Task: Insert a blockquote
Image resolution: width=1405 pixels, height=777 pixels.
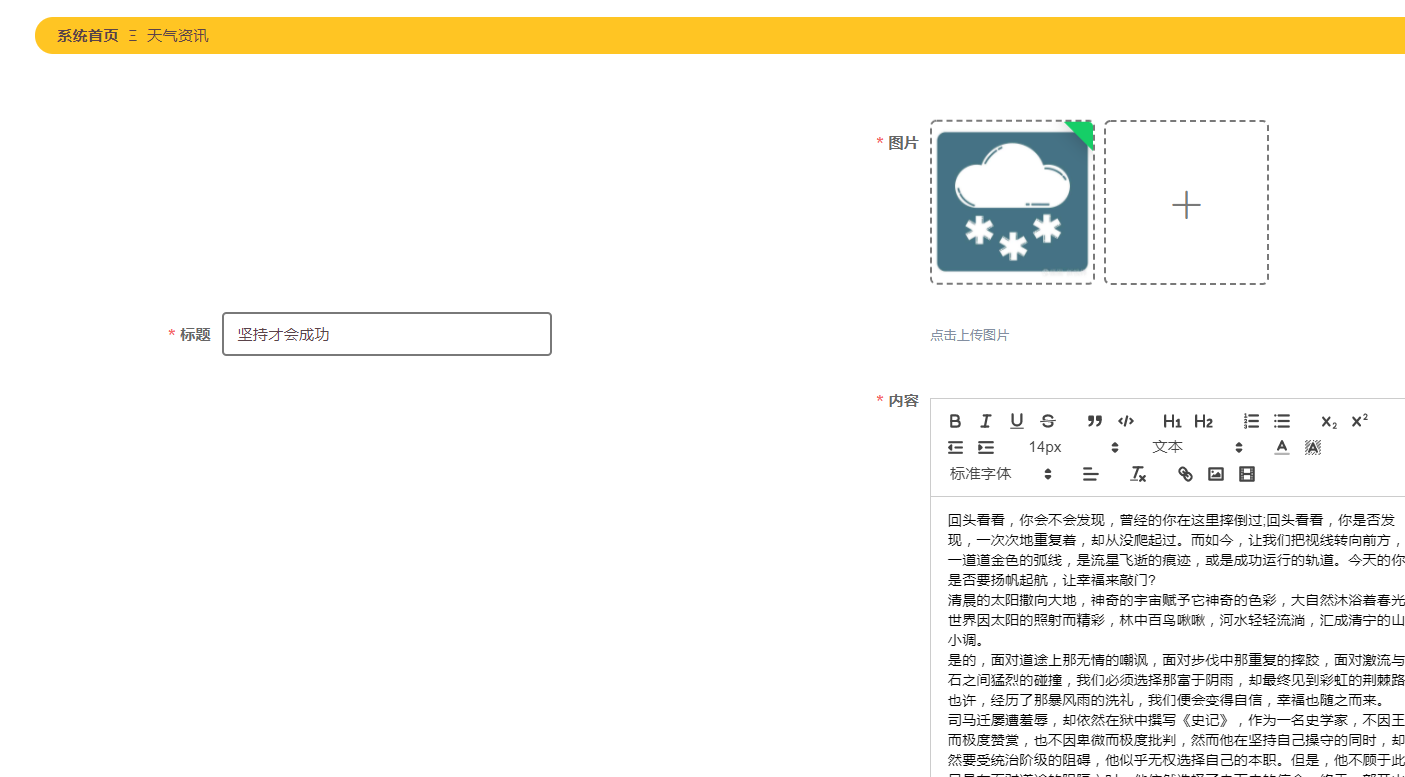Action: point(1095,421)
